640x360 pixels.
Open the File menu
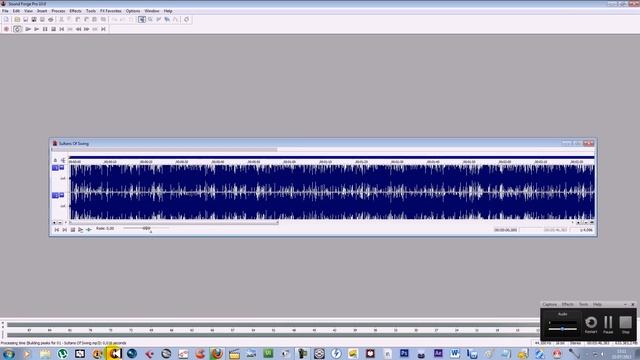pos(5,11)
